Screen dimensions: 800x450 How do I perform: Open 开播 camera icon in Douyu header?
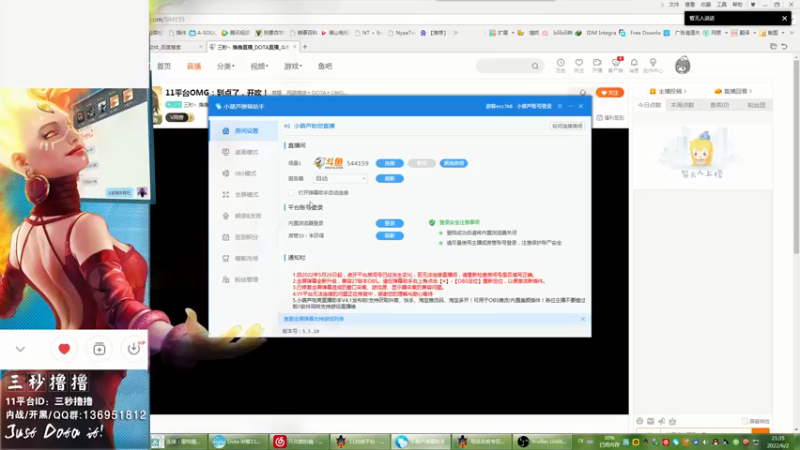(597, 65)
